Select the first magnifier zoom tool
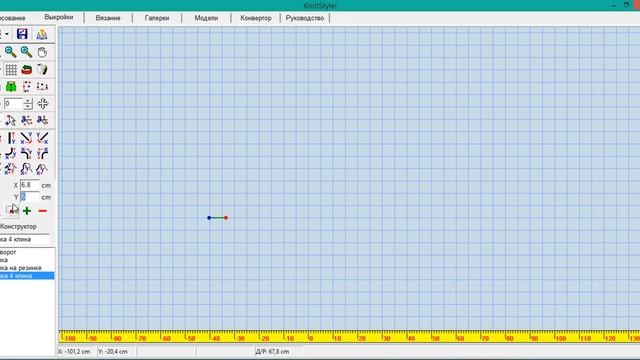This screenshot has width=640, height=360. 11,52
